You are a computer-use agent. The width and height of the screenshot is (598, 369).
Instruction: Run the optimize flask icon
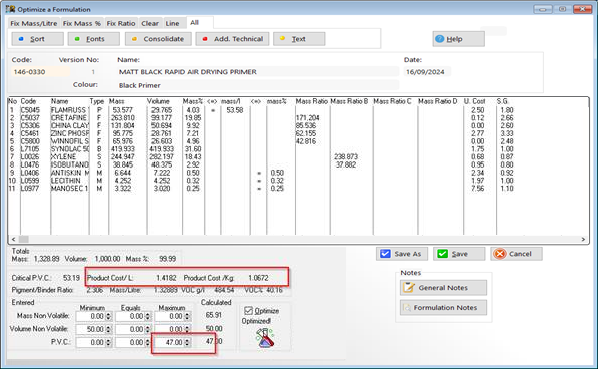(265, 338)
